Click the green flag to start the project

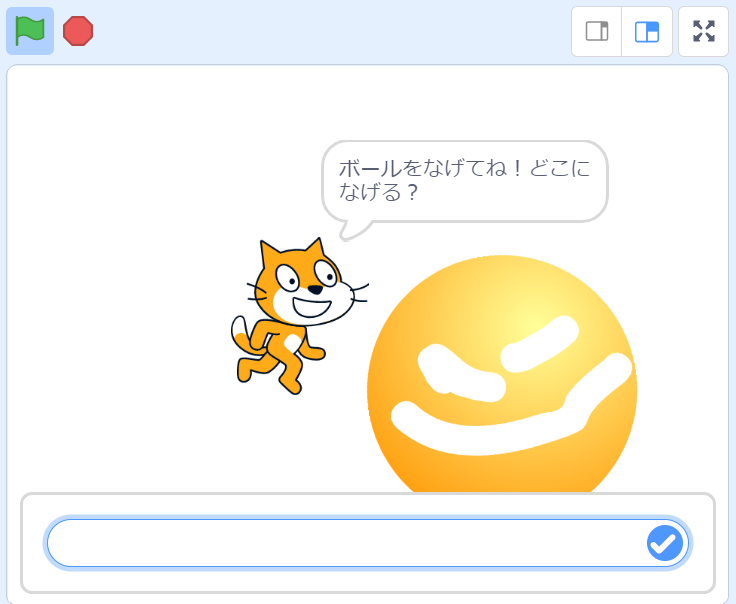click(30, 31)
